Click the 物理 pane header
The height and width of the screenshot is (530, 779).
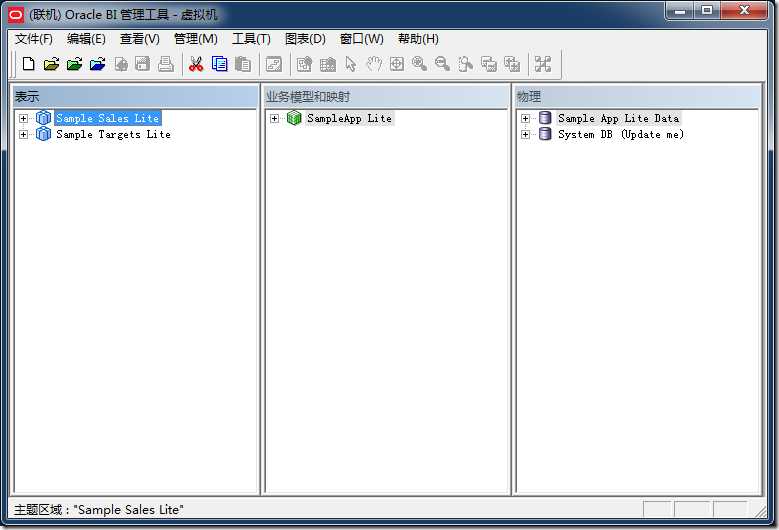pyautogui.click(x=638, y=96)
